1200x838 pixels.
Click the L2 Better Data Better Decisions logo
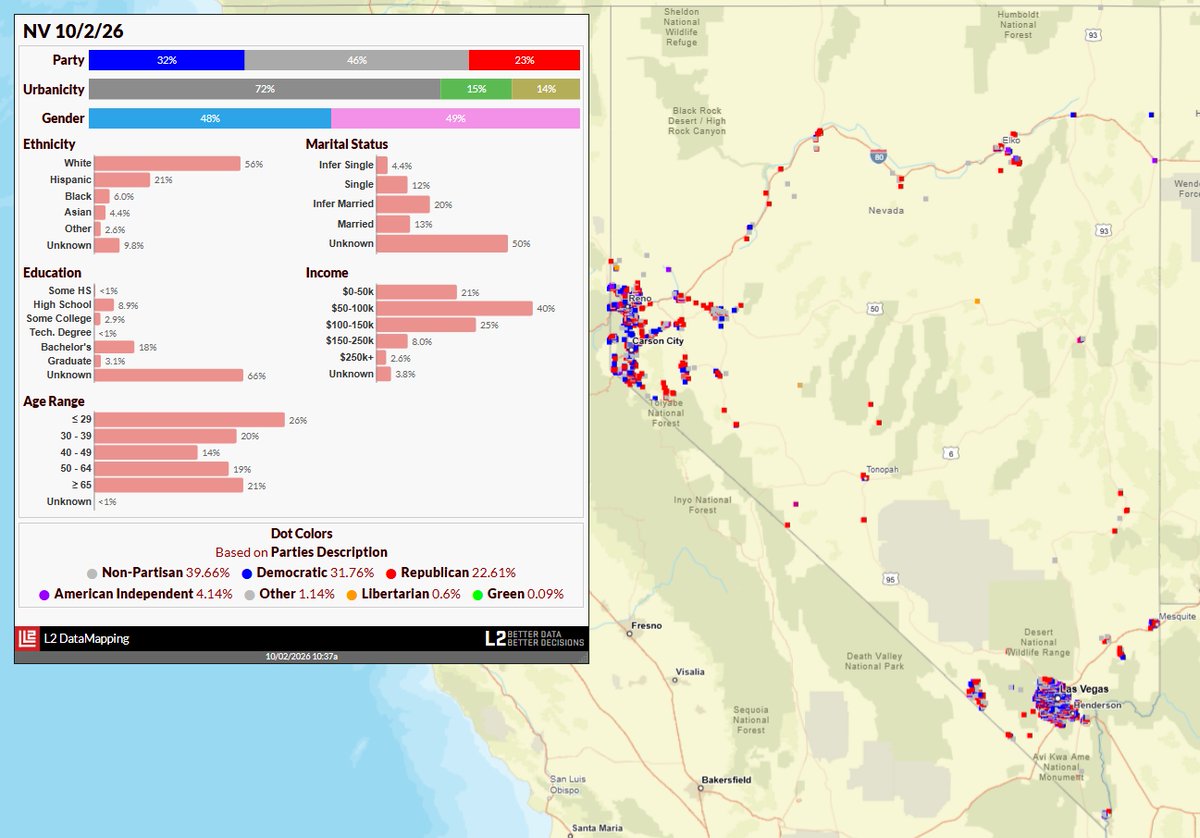coord(534,638)
